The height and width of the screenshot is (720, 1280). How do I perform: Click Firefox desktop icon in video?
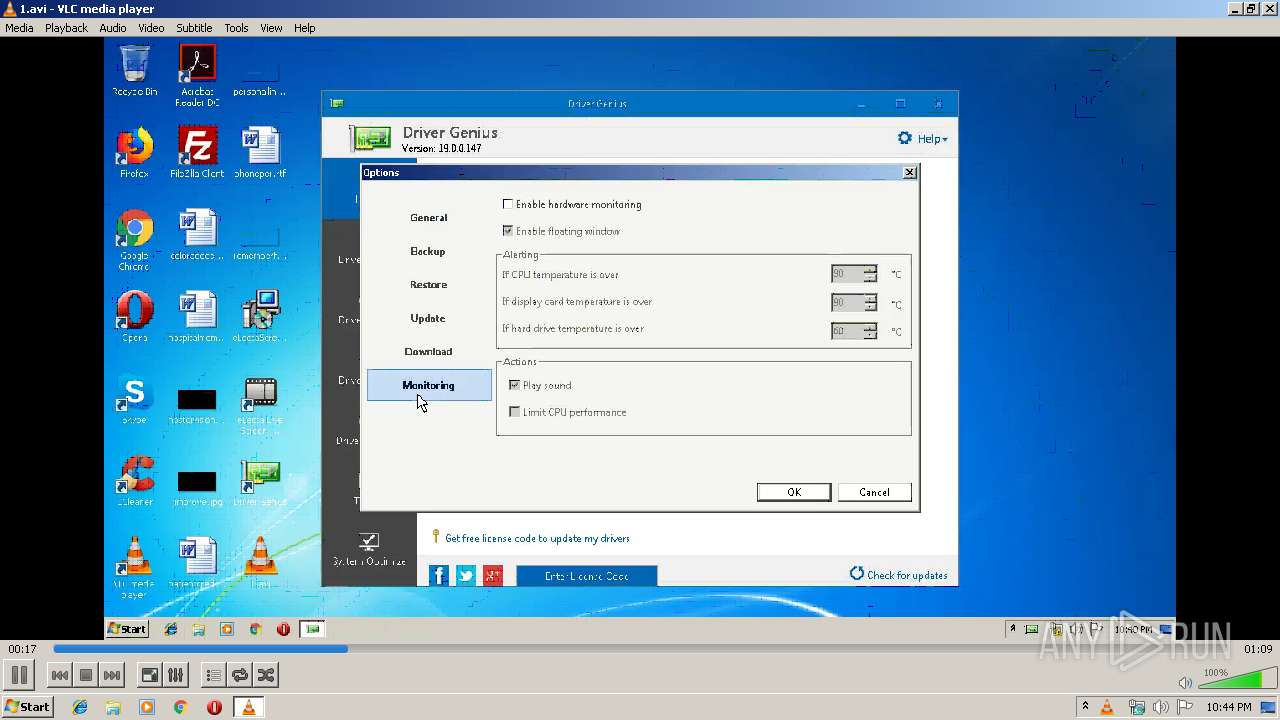[x=135, y=153]
